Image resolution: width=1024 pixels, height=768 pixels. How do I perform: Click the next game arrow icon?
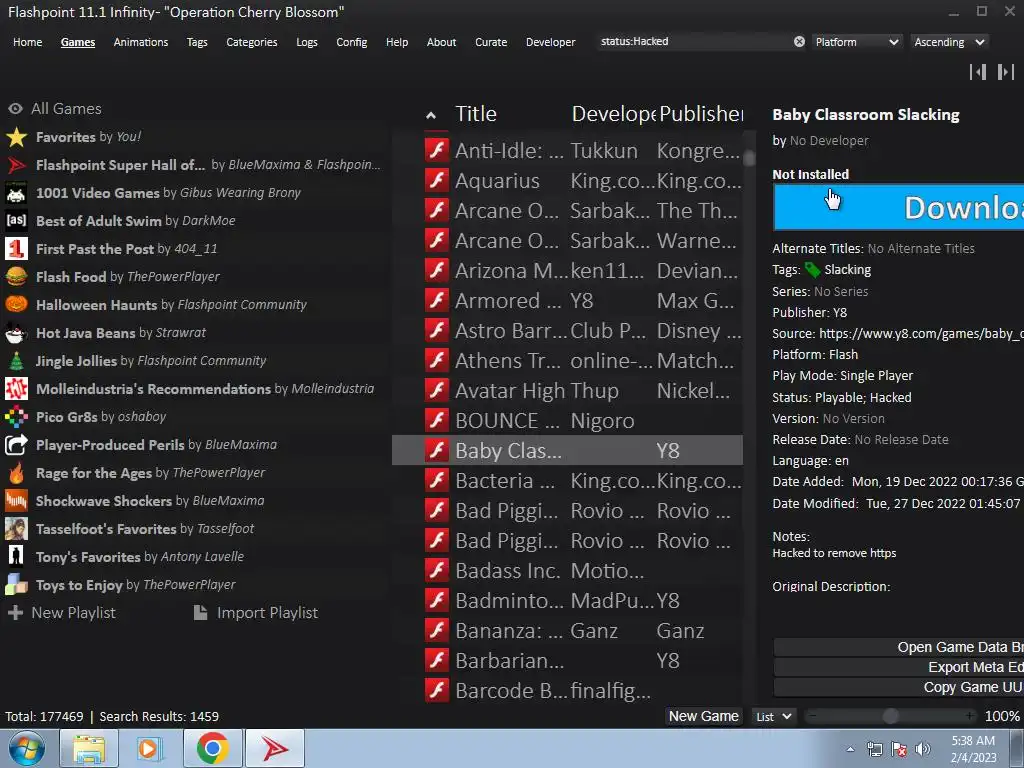(1006, 72)
